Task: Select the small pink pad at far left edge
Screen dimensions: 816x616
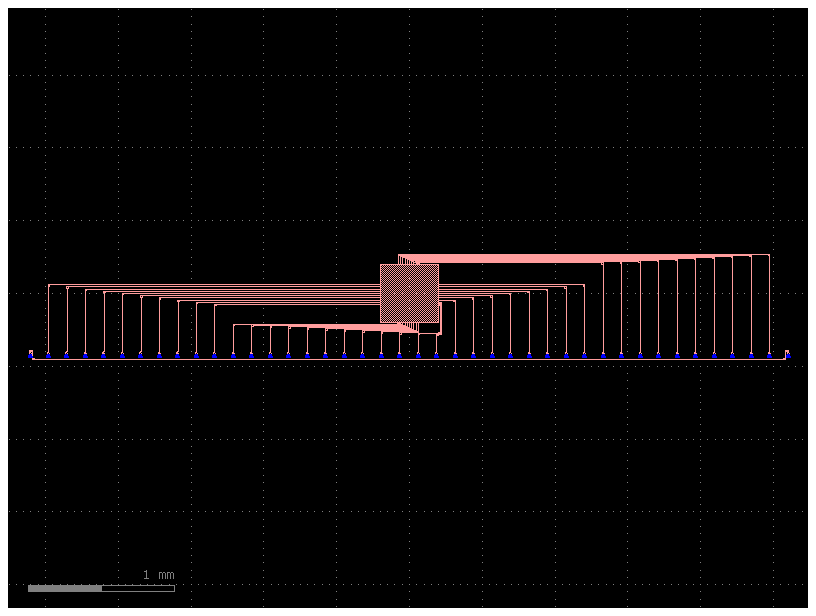Action: point(31,351)
